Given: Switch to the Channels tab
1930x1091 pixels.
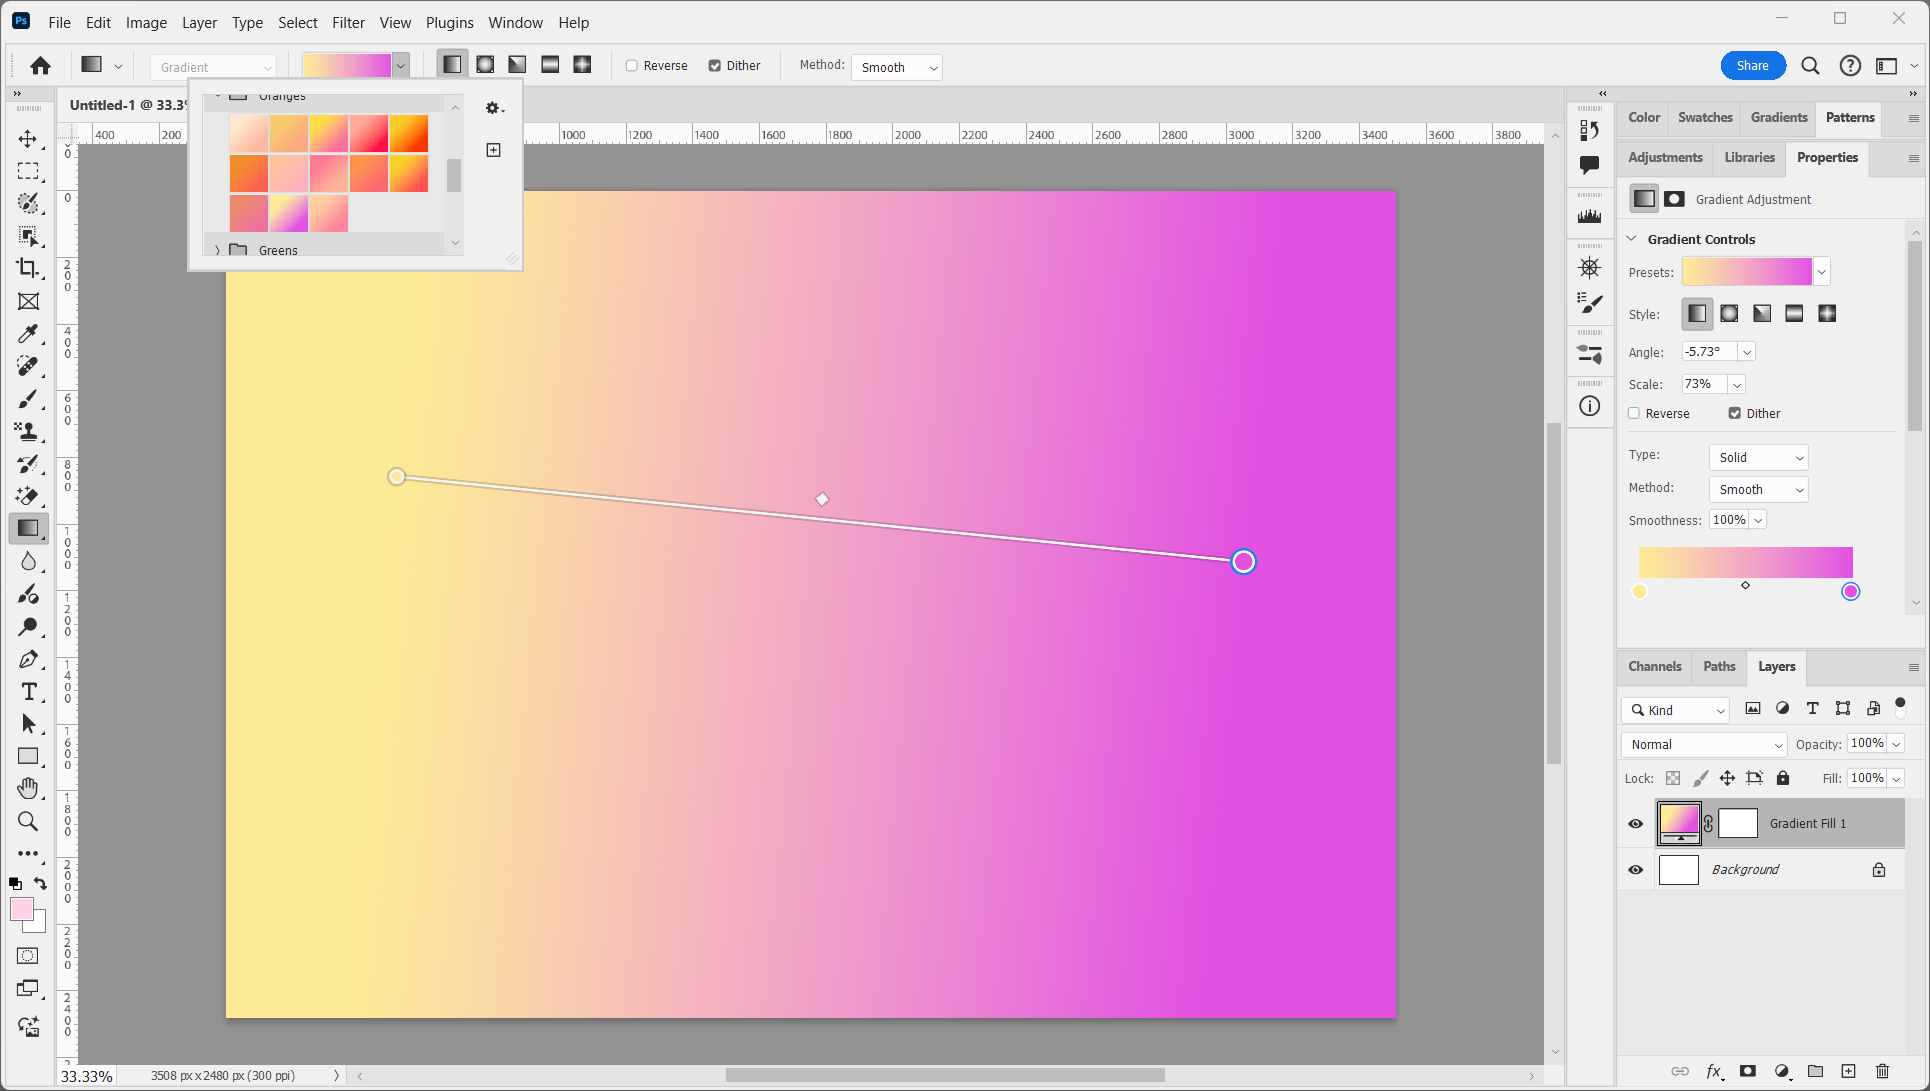Looking at the screenshot, I should (x=1654, y=666).
